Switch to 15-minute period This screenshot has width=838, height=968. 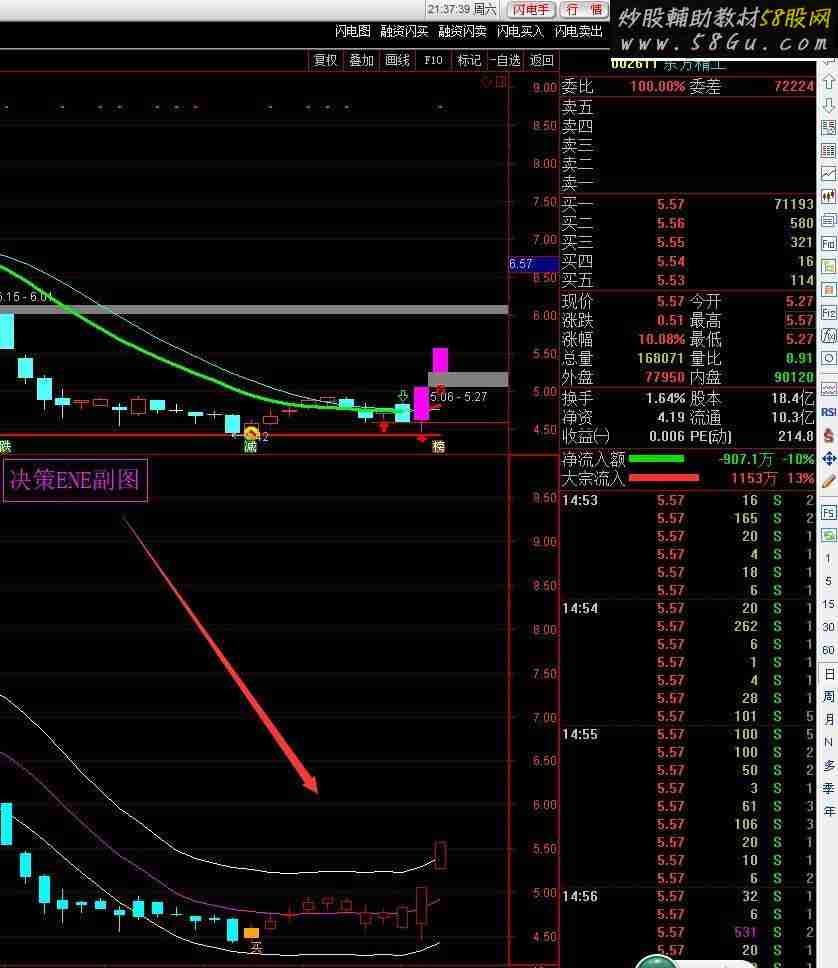click(828, 604)
